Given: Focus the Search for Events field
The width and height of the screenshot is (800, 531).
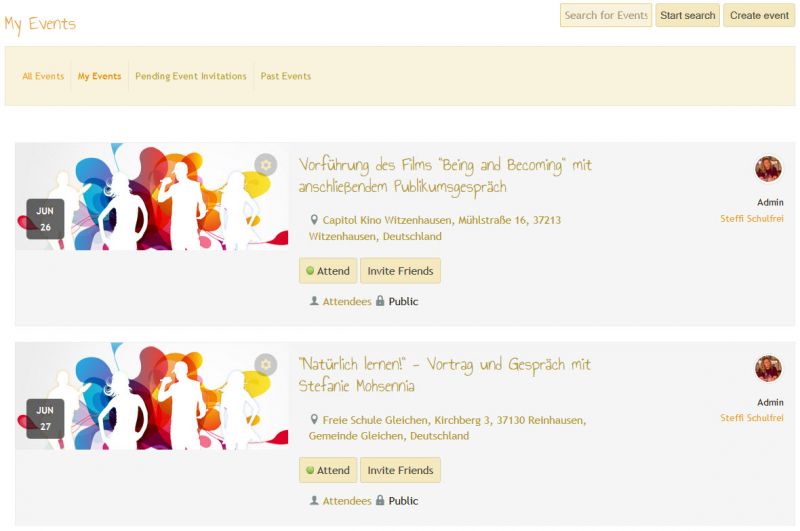Looking at the screenshot, I should click(x=606, y=15).
